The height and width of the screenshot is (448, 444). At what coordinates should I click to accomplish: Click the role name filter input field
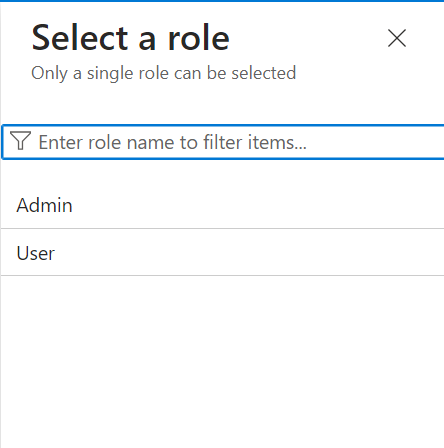point(223,142)
